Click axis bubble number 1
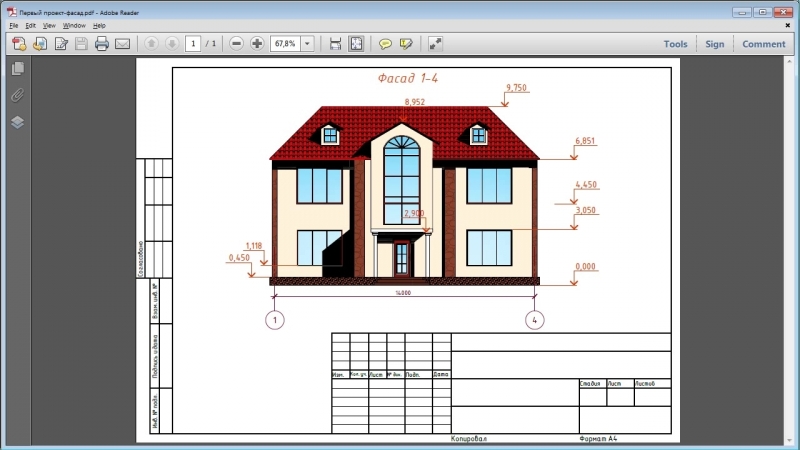The width and height of the screenshot is (800, 450). tap(275, 320)
